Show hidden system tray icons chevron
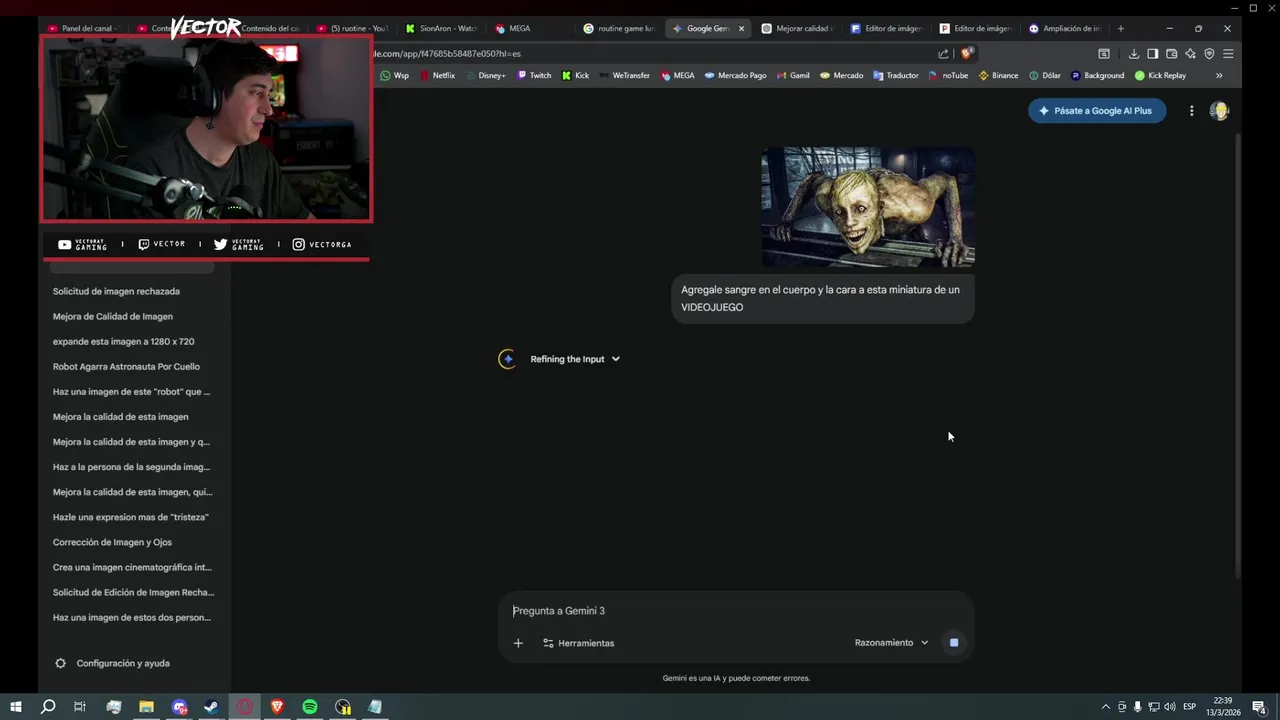 [1105, 707]
